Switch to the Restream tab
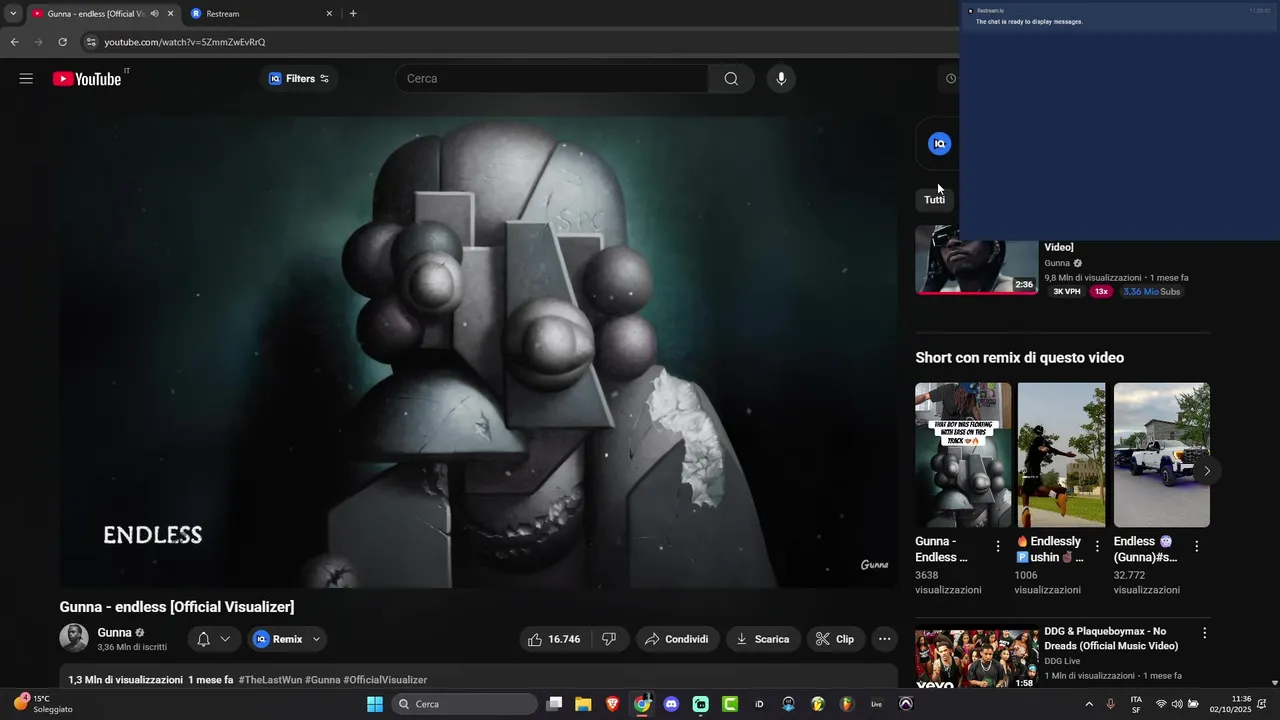This screenshot has height=720, width=1280. [261, 14]
